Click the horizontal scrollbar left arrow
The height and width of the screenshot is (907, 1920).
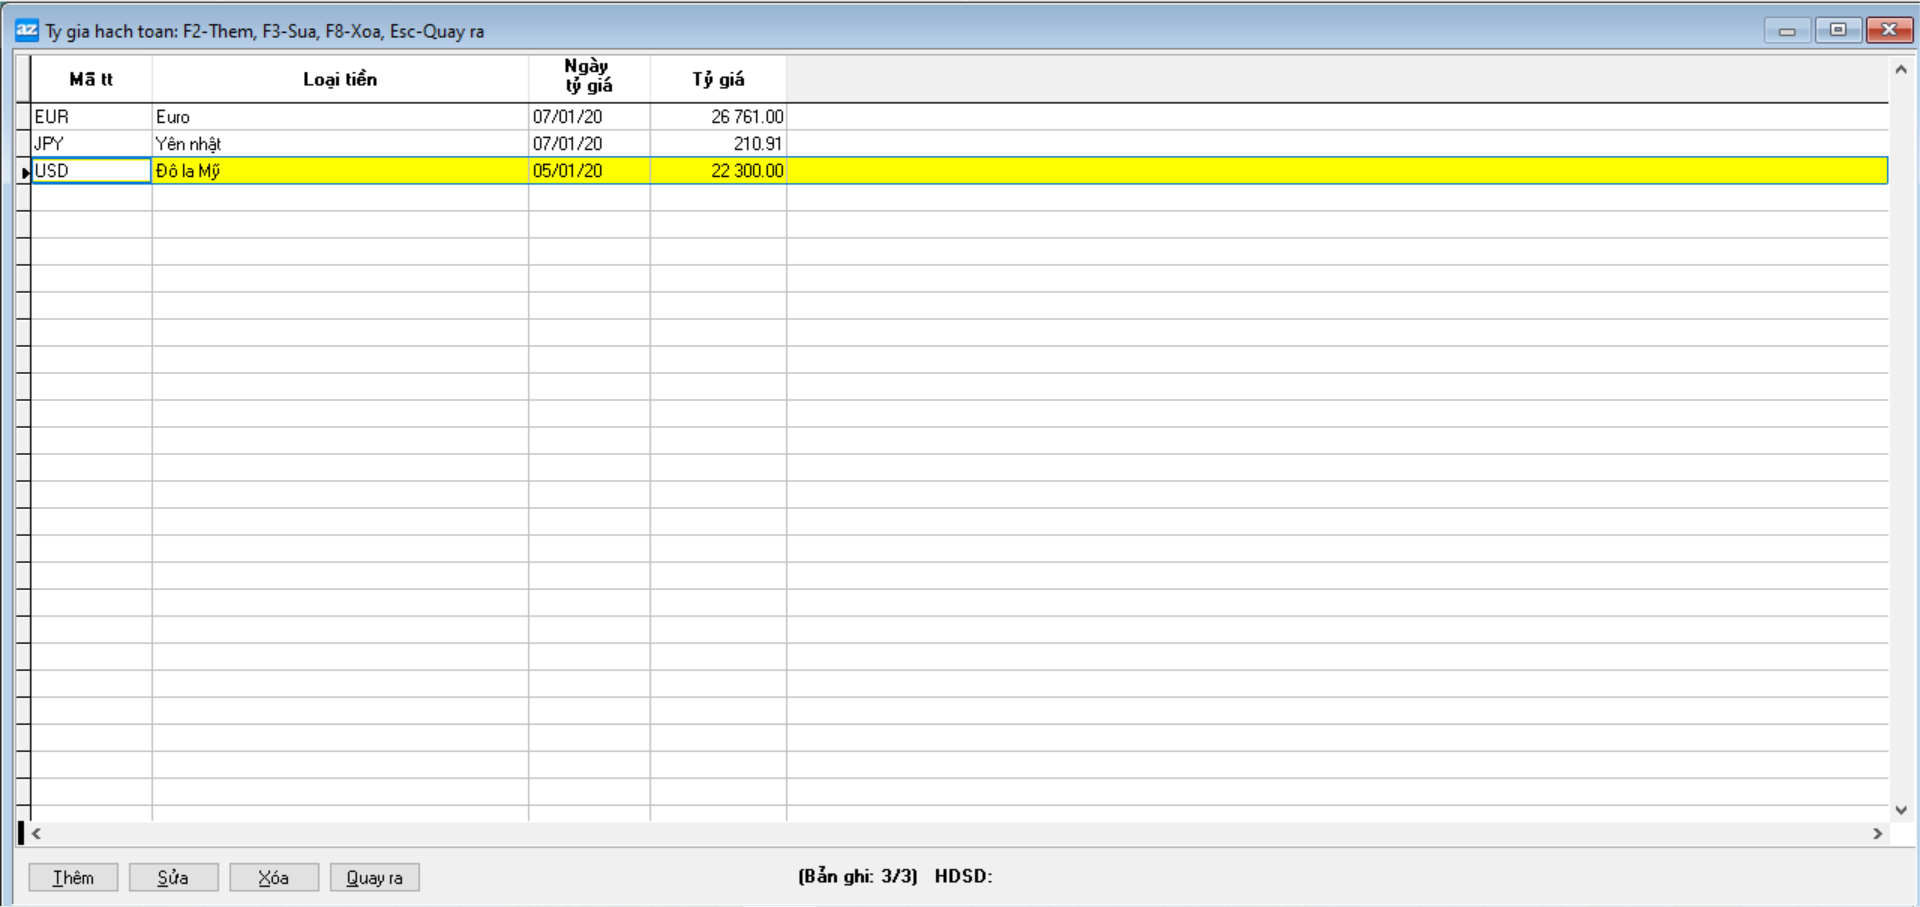(37, 833)
